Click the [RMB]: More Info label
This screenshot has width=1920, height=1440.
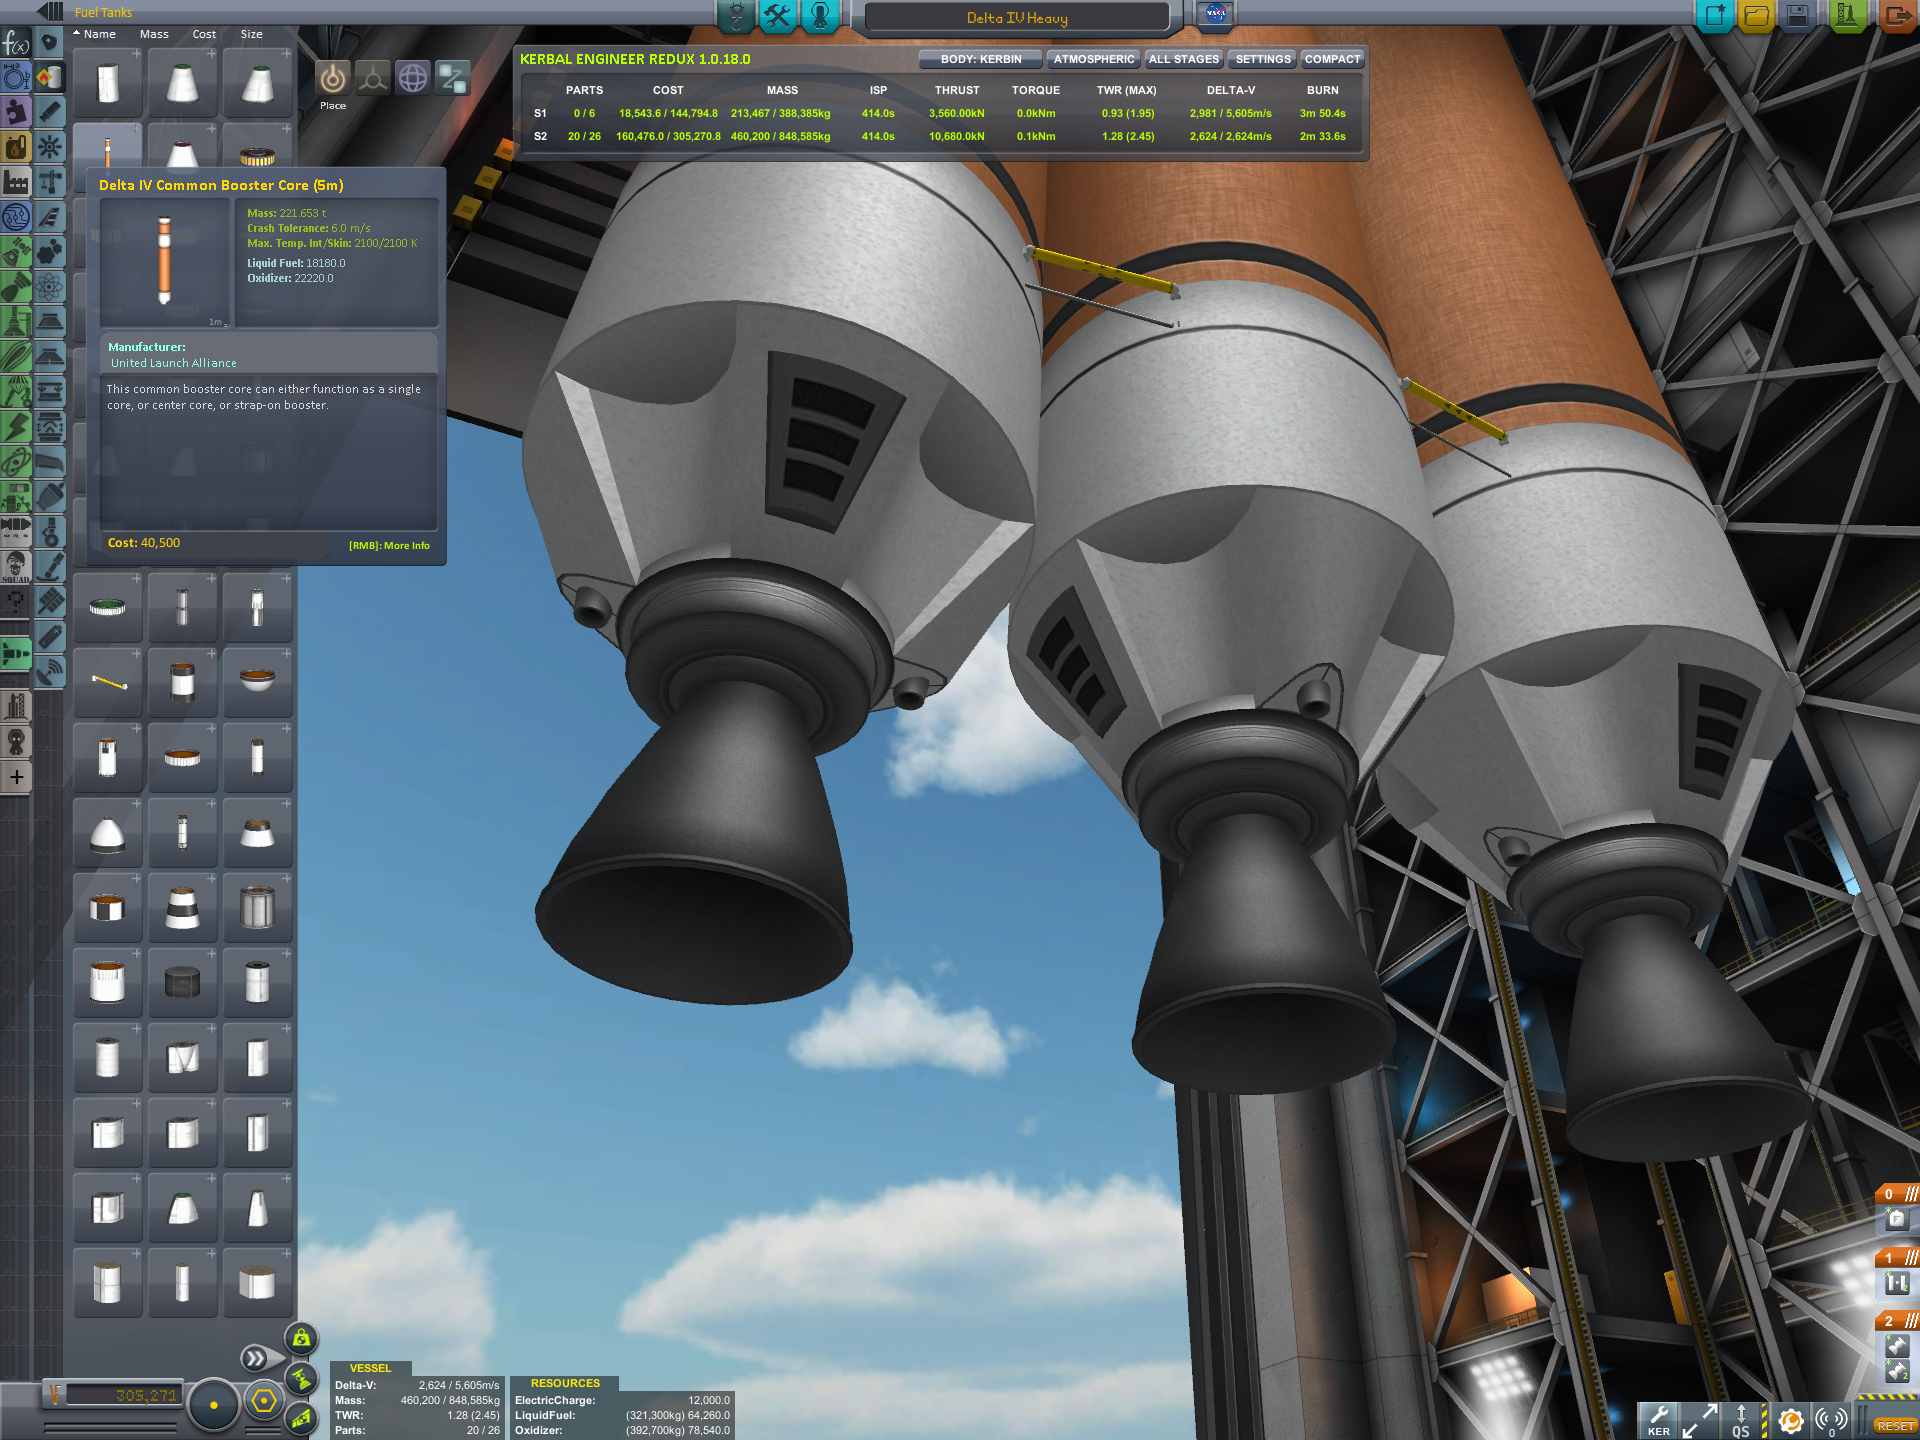click(389, 546)
